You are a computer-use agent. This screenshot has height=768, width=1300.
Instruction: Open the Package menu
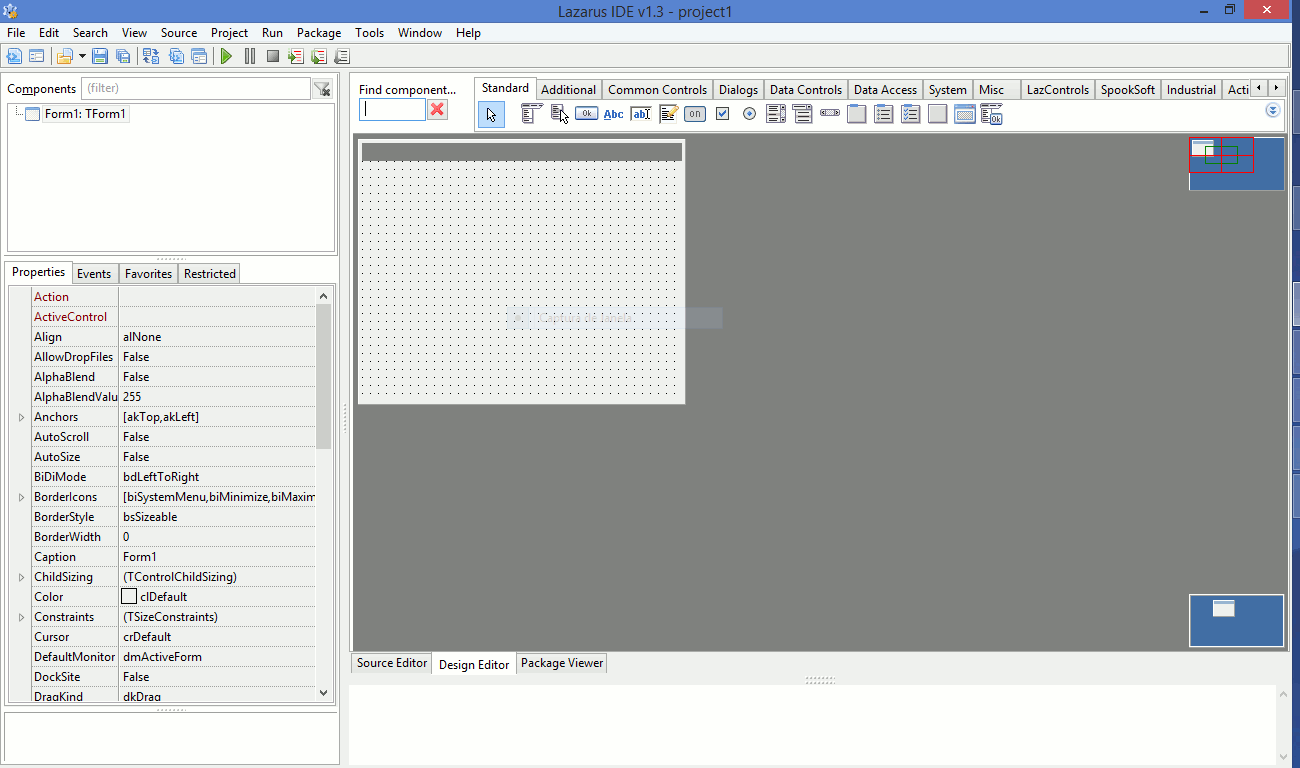tap(319, 33)
